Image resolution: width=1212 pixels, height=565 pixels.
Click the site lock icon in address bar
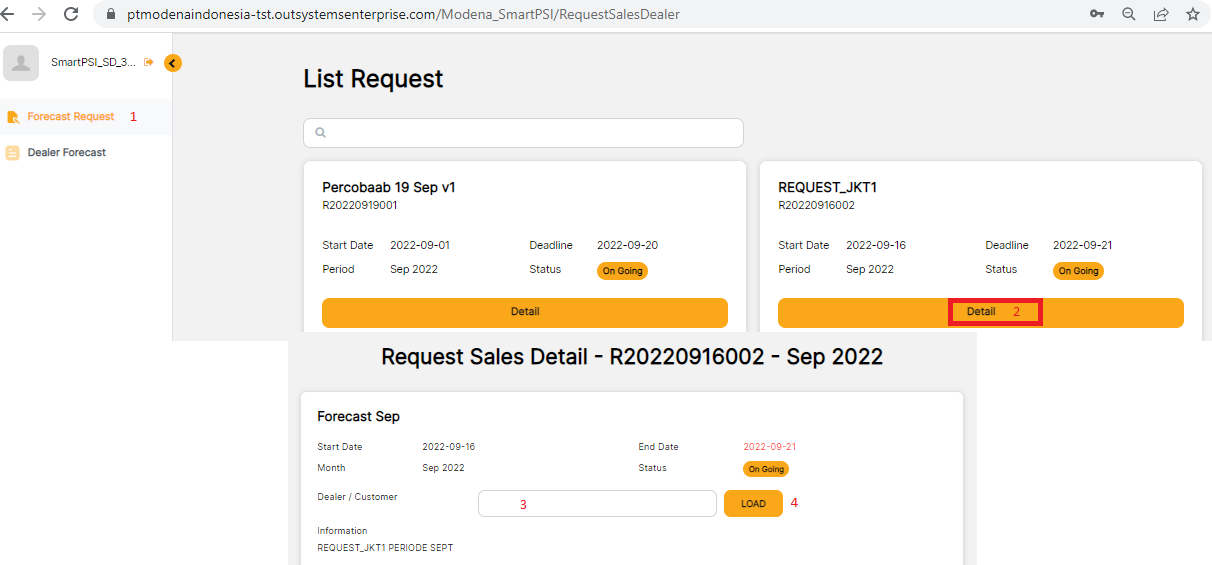[110, 15]
